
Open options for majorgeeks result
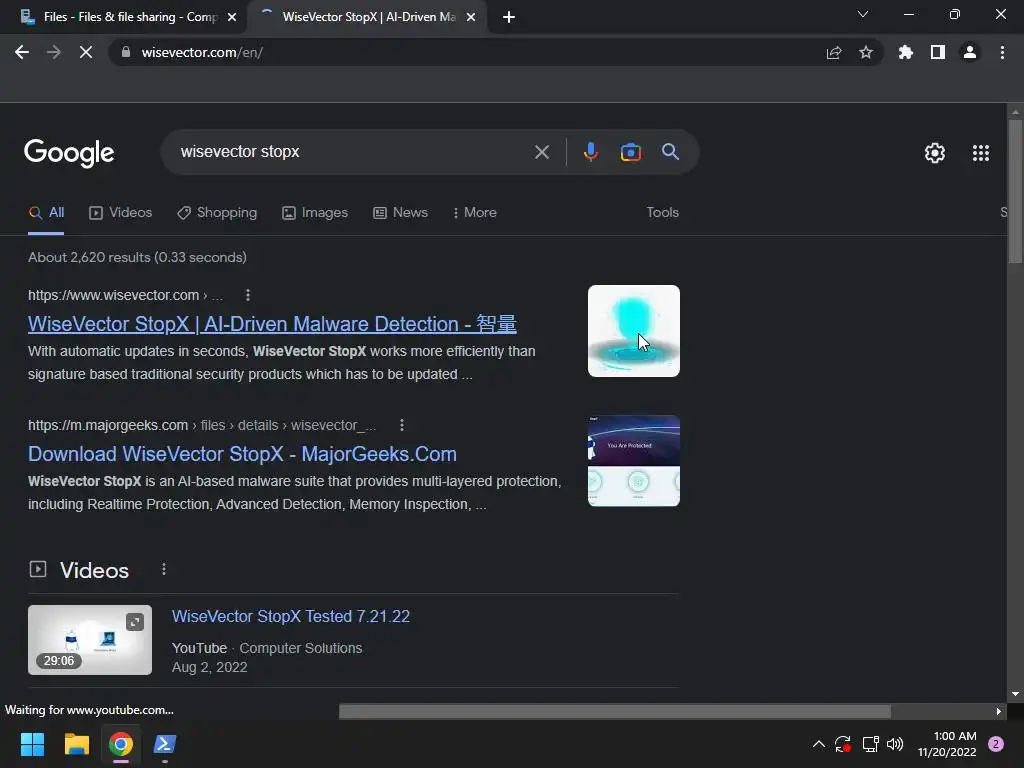(x=402, y=425)
